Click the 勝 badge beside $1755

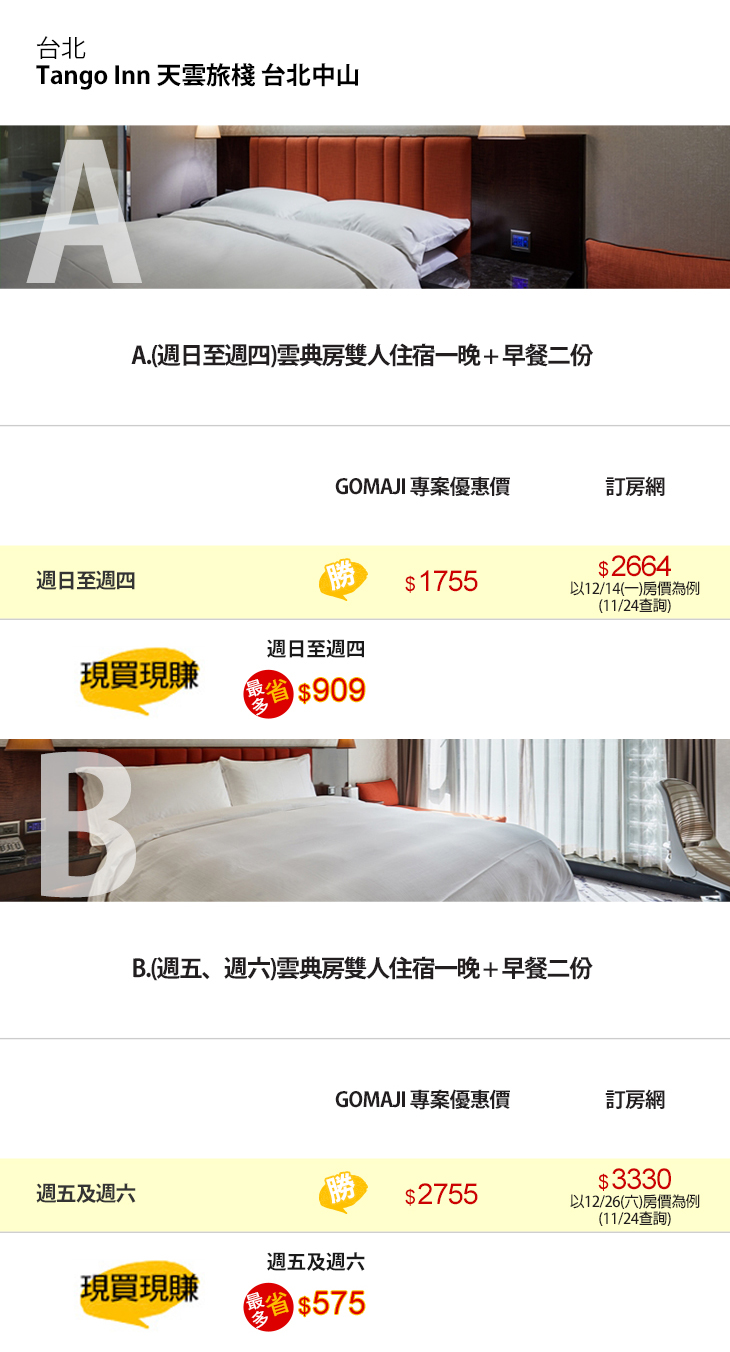[342, 580]
